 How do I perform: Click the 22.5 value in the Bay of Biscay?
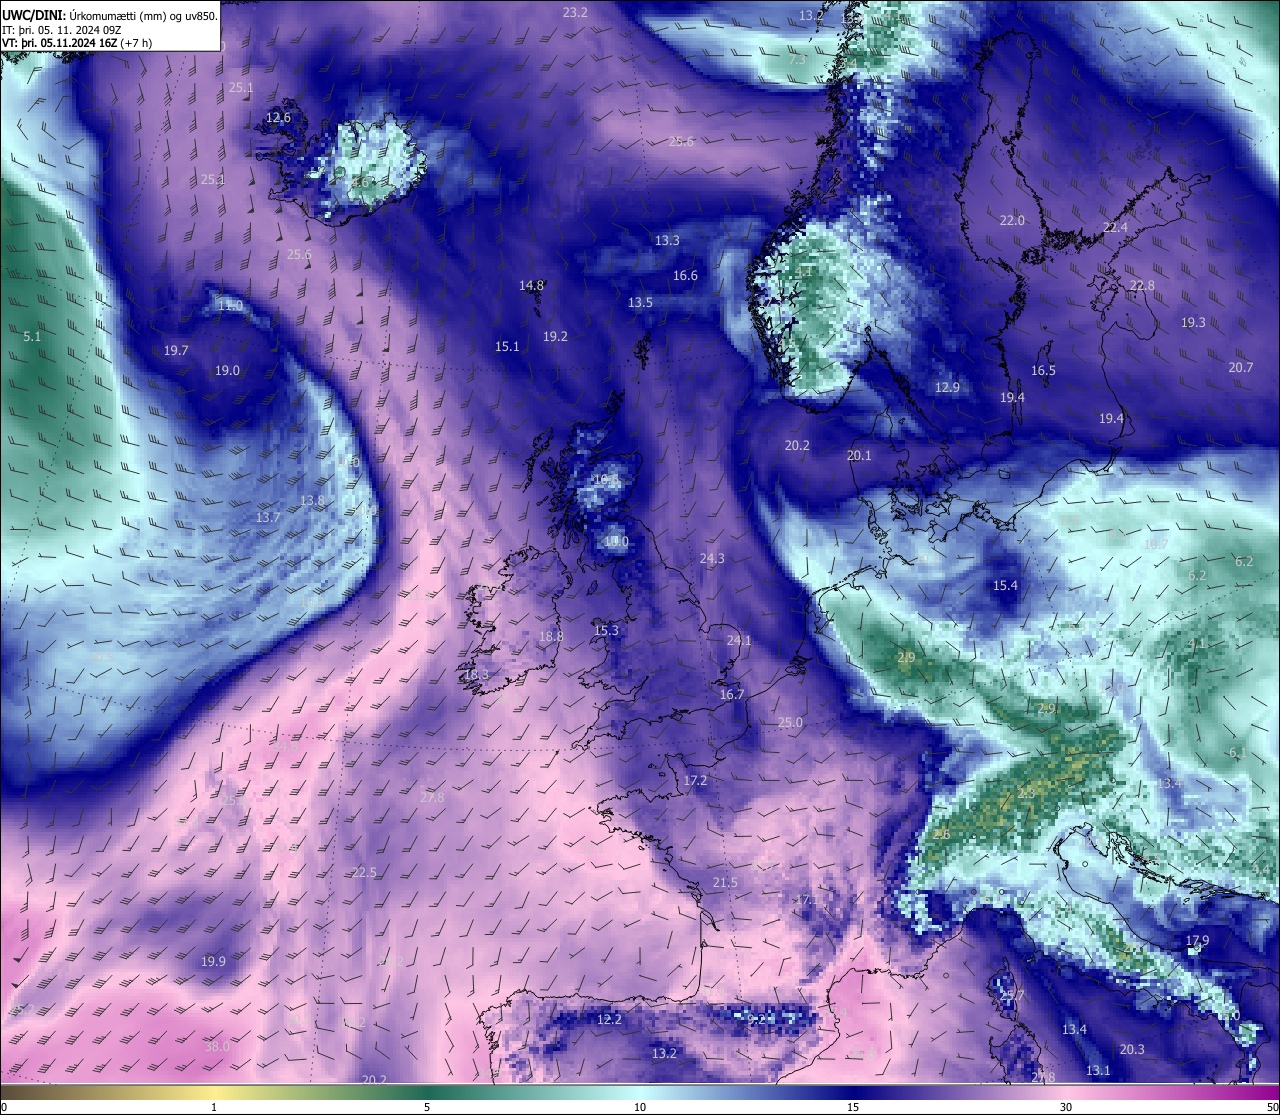[364, 872]
